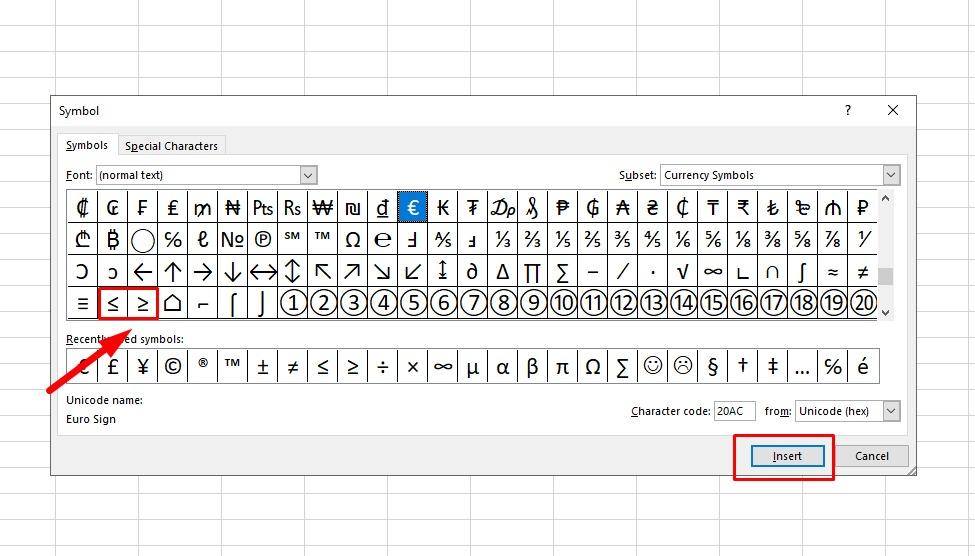Select the less-than-or-equal symbol in grid
Screen dimensions: 975x556
(113, 303)
